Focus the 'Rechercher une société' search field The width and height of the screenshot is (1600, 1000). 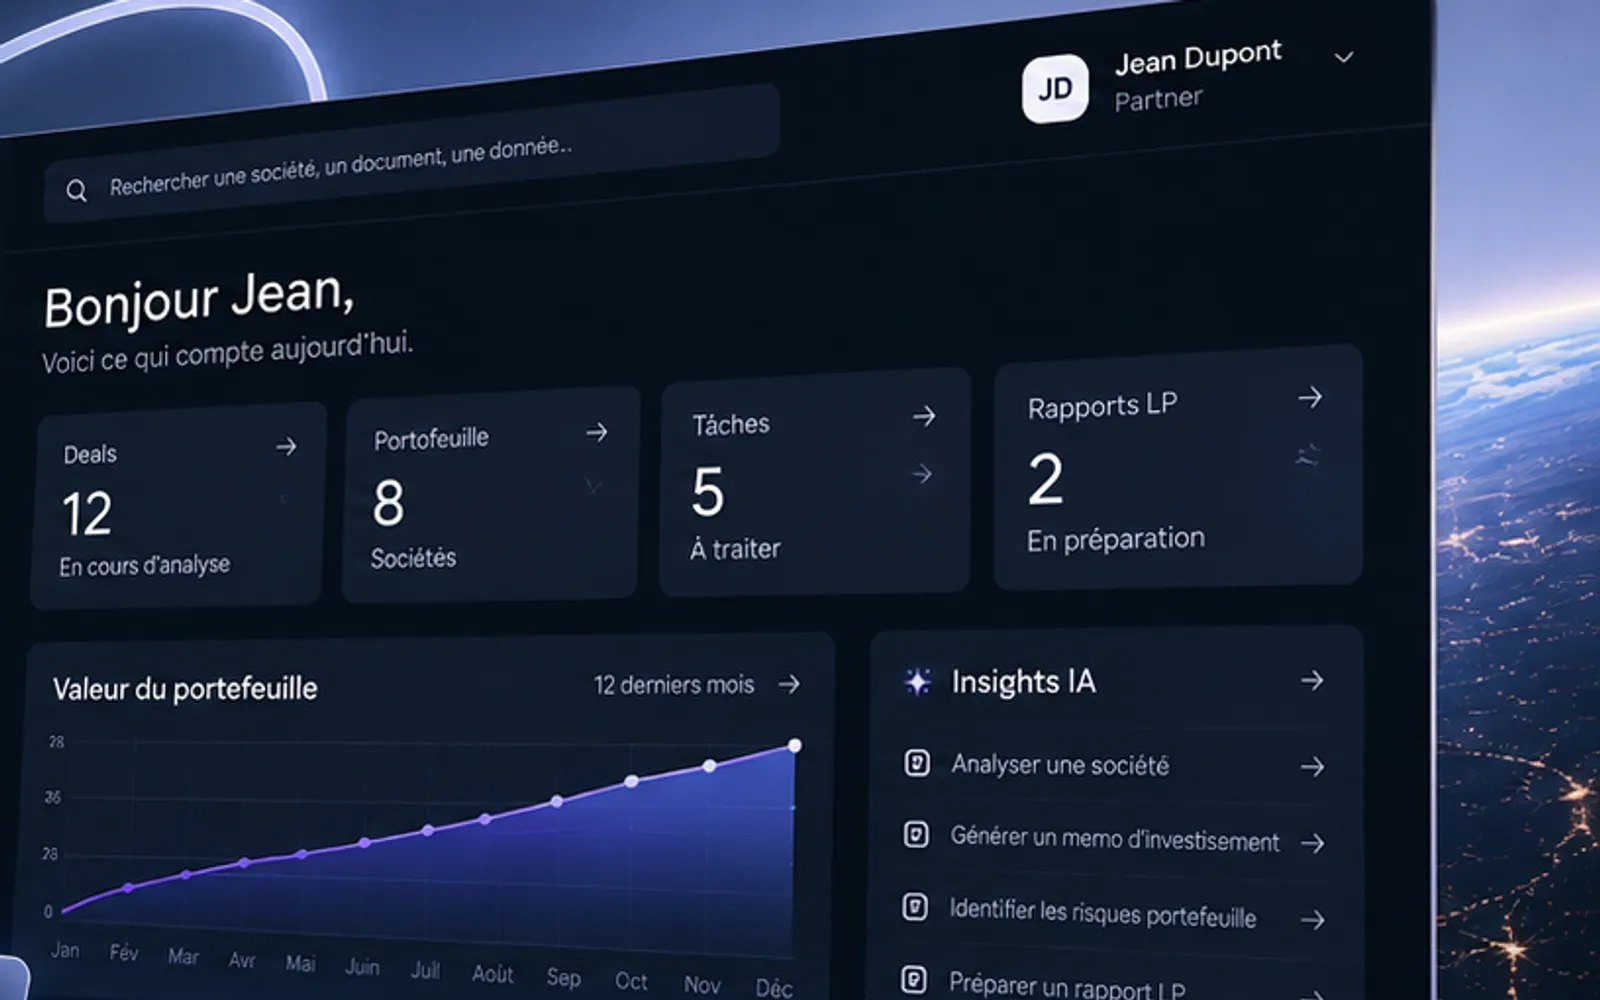click(x=411, y=154)
